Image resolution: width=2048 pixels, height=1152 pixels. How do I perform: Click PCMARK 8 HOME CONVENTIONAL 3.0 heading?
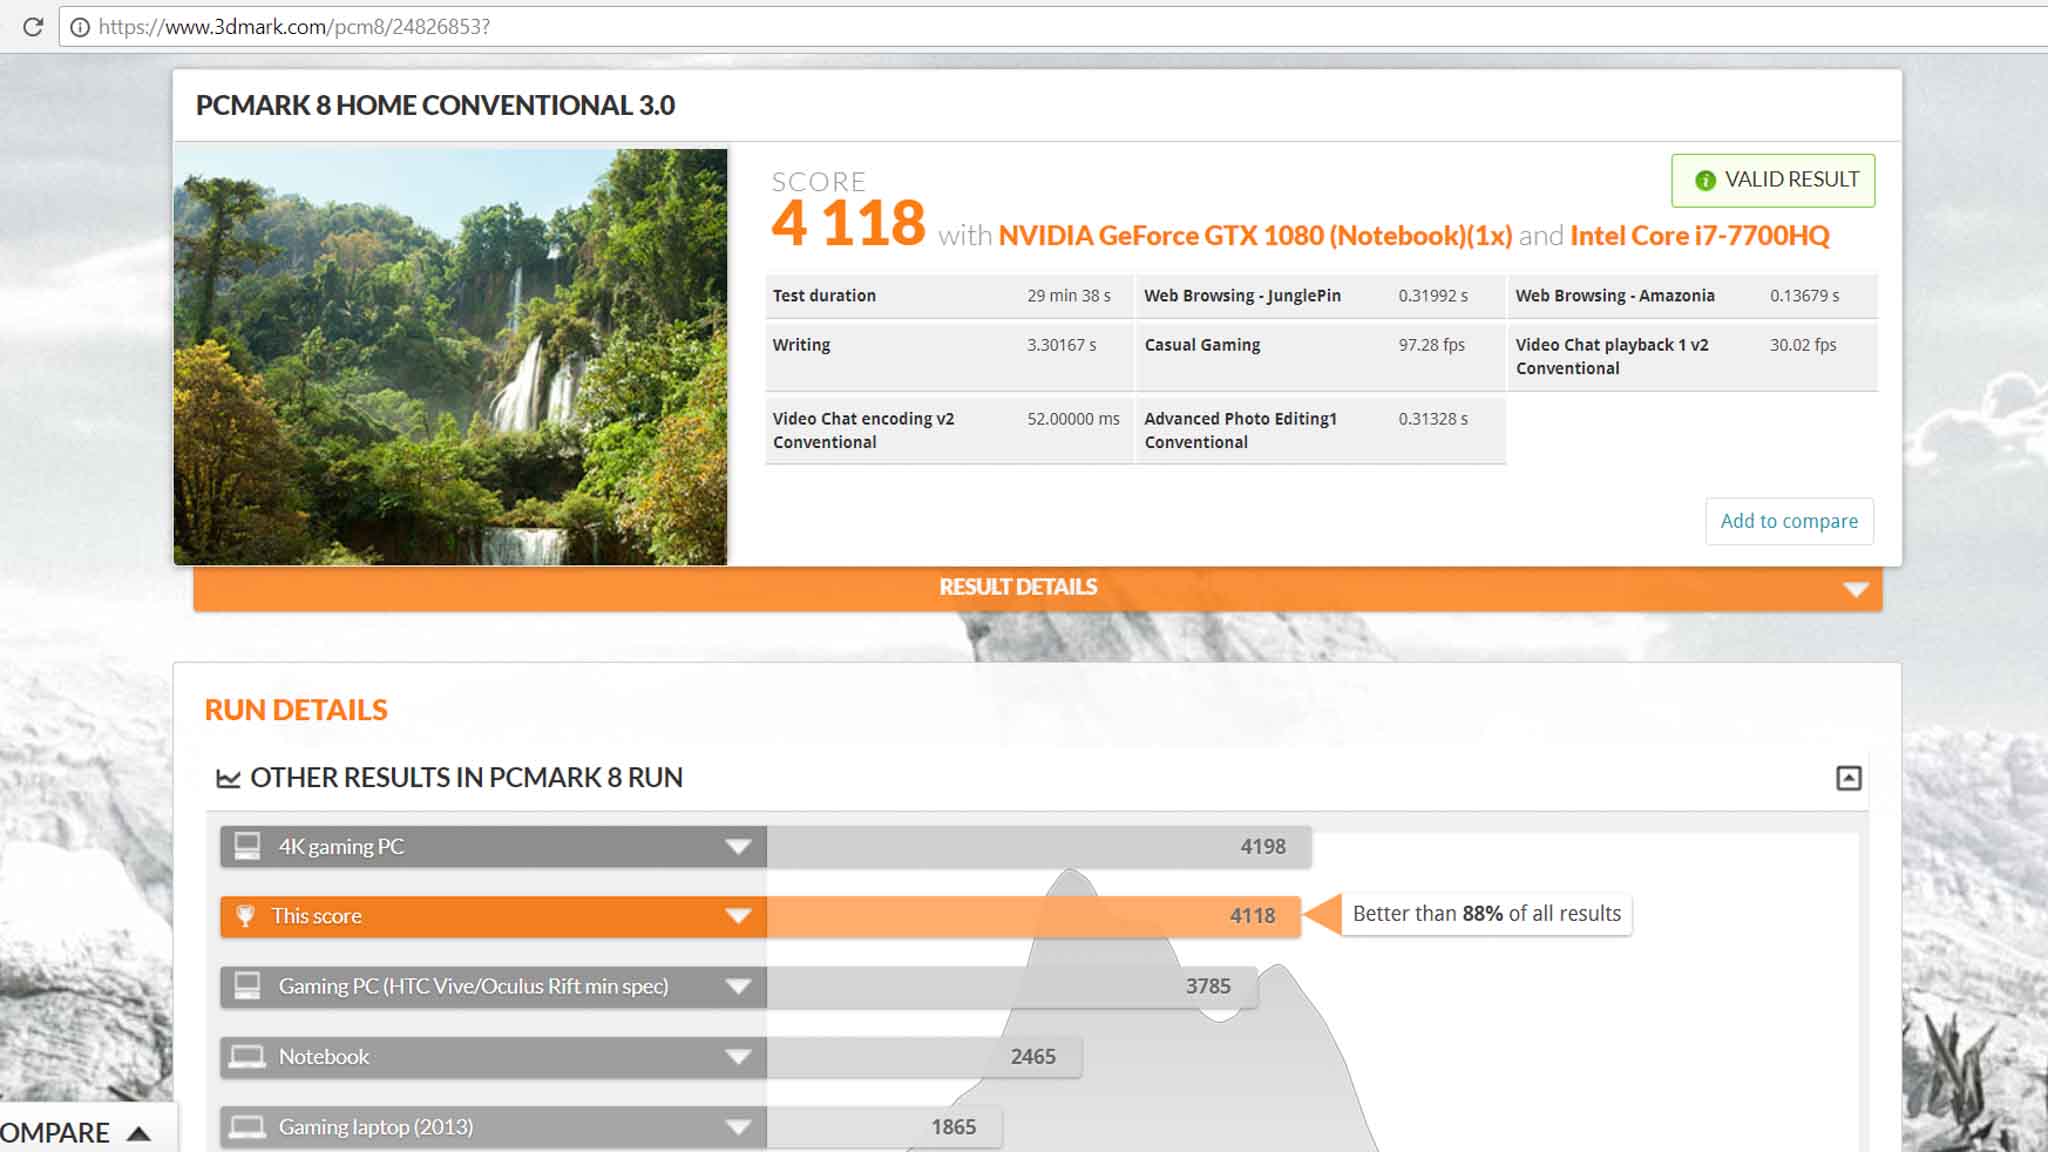tap(435, 105)
